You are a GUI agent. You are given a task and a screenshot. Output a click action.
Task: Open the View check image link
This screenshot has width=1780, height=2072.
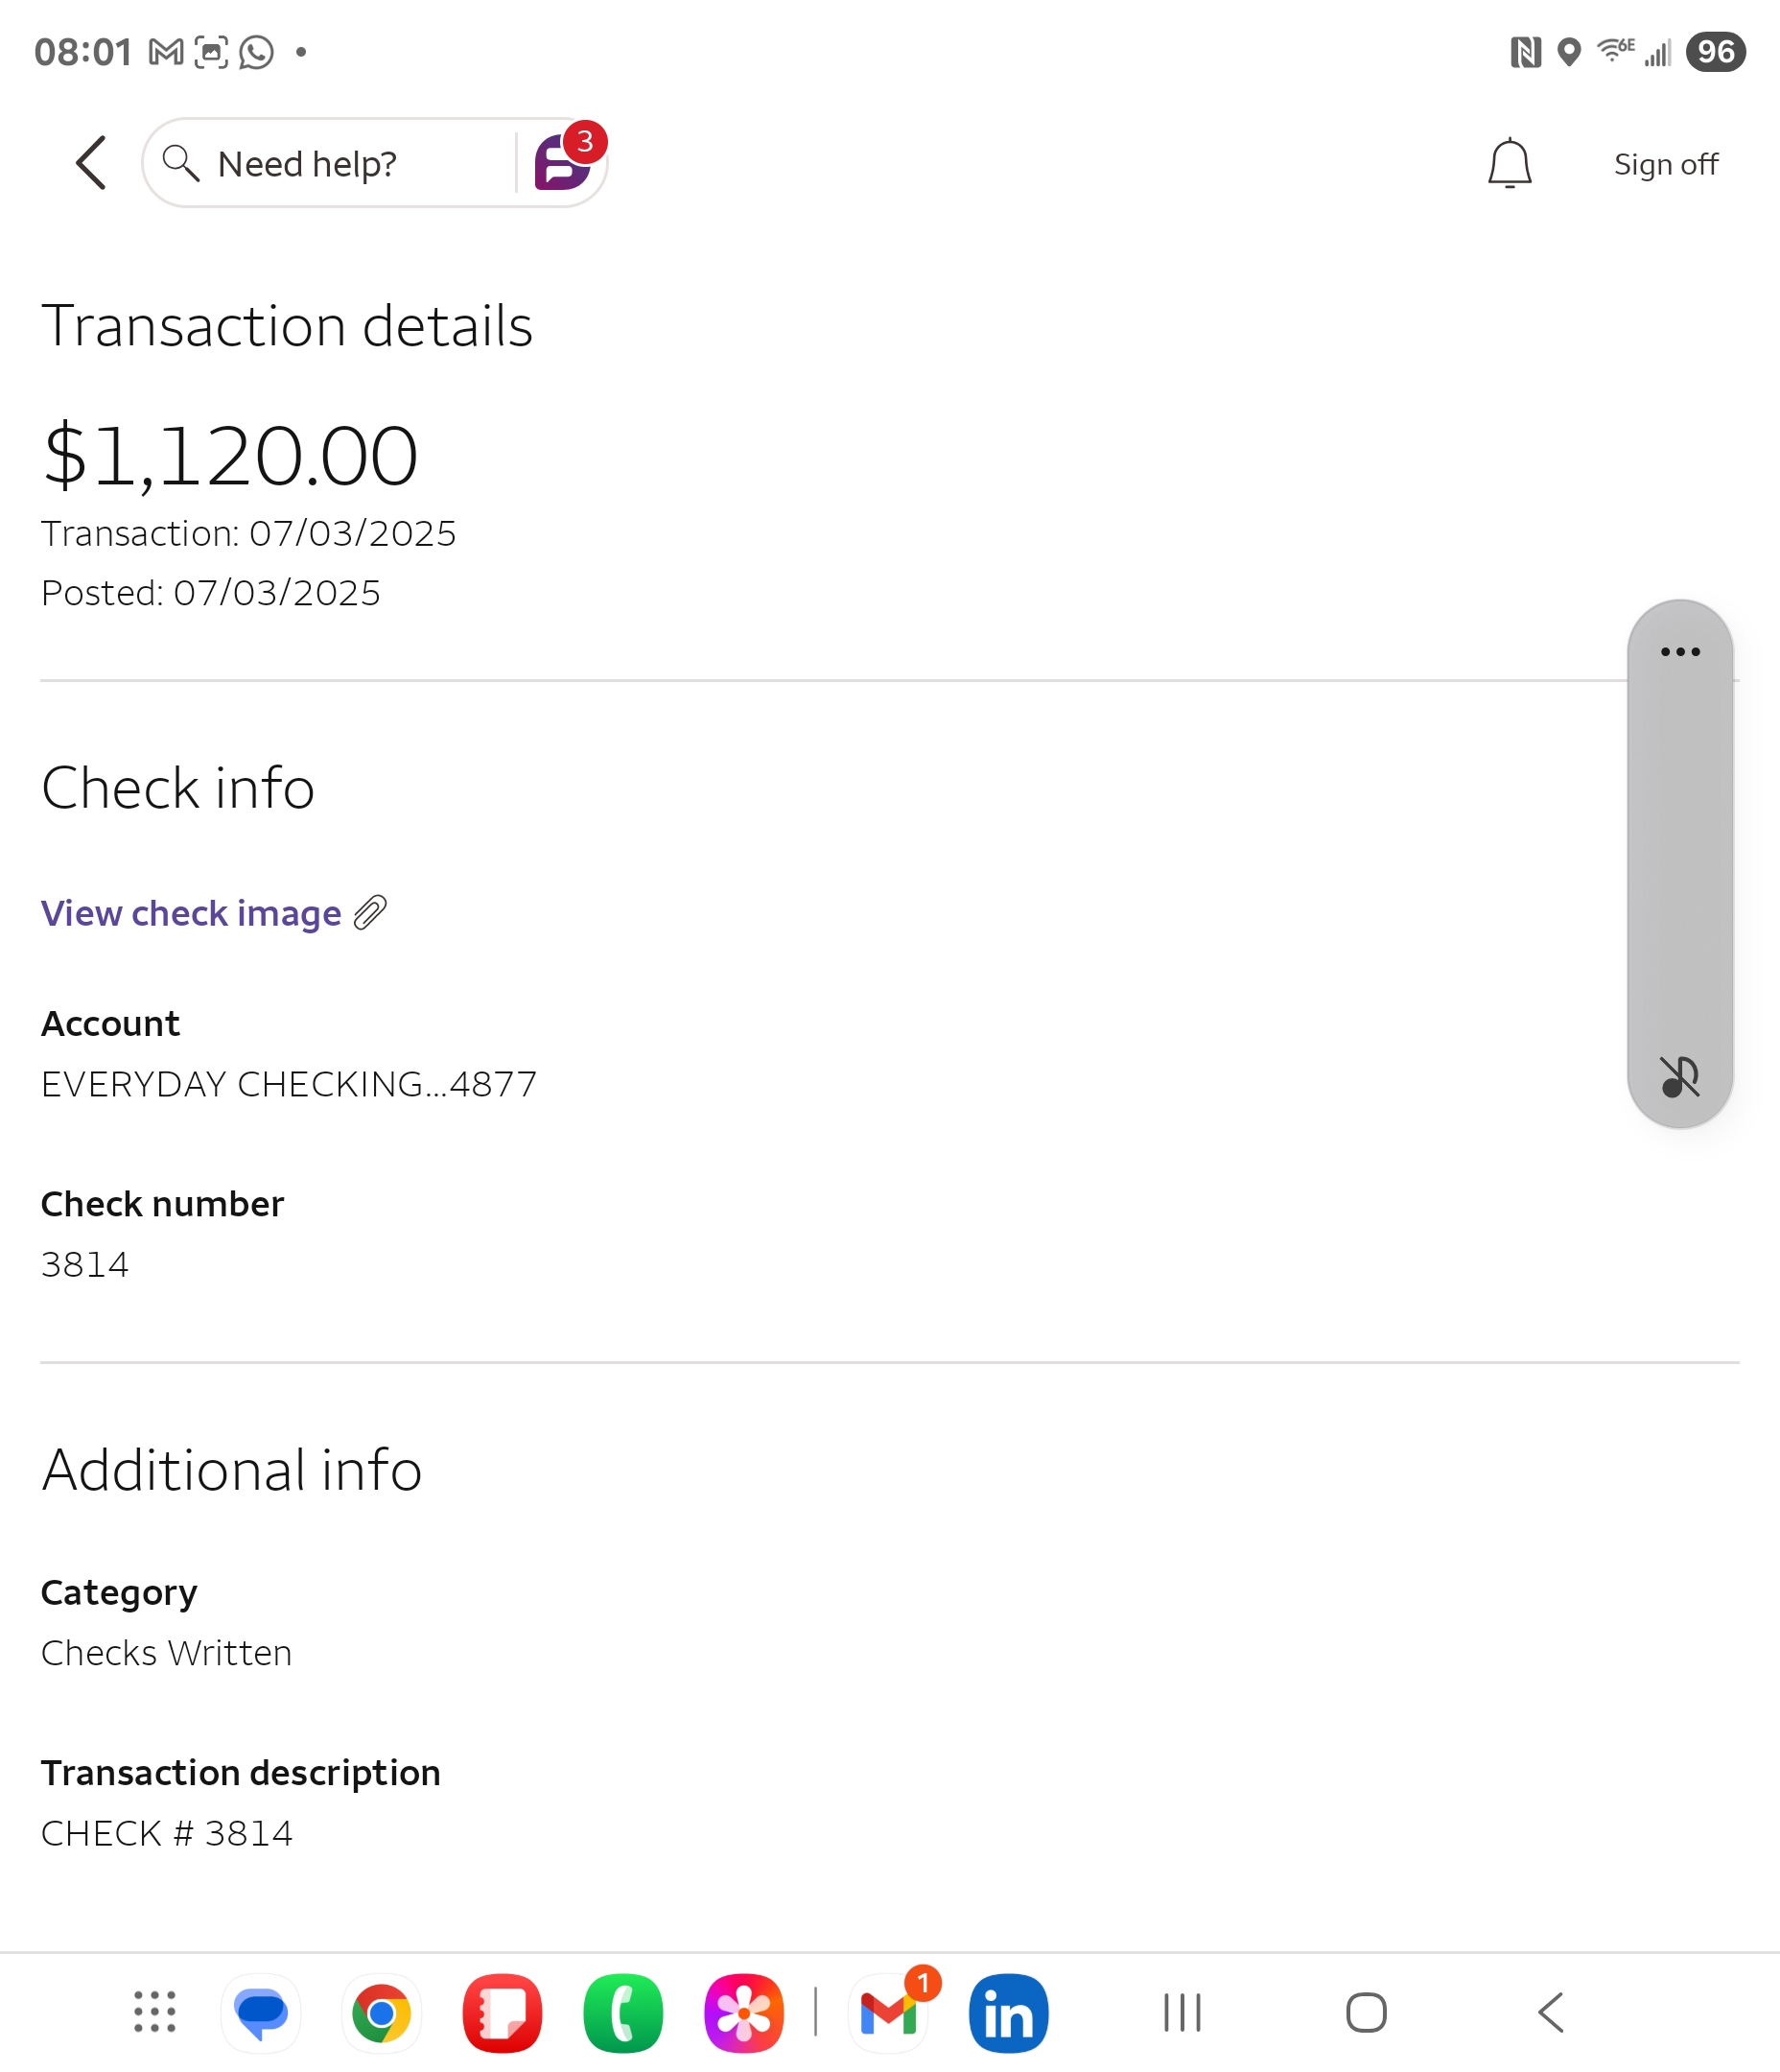(191, 913)
